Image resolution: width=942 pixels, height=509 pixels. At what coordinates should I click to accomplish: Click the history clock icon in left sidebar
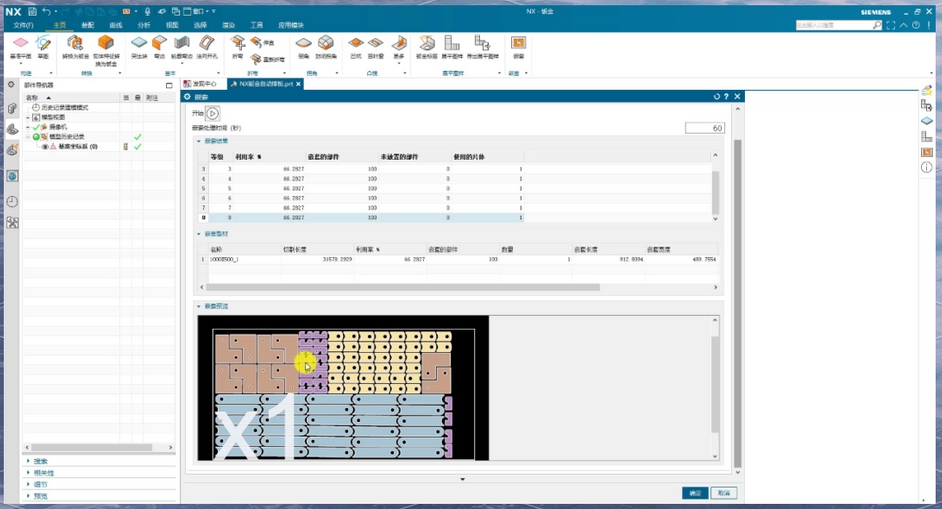tap(12, 201)
